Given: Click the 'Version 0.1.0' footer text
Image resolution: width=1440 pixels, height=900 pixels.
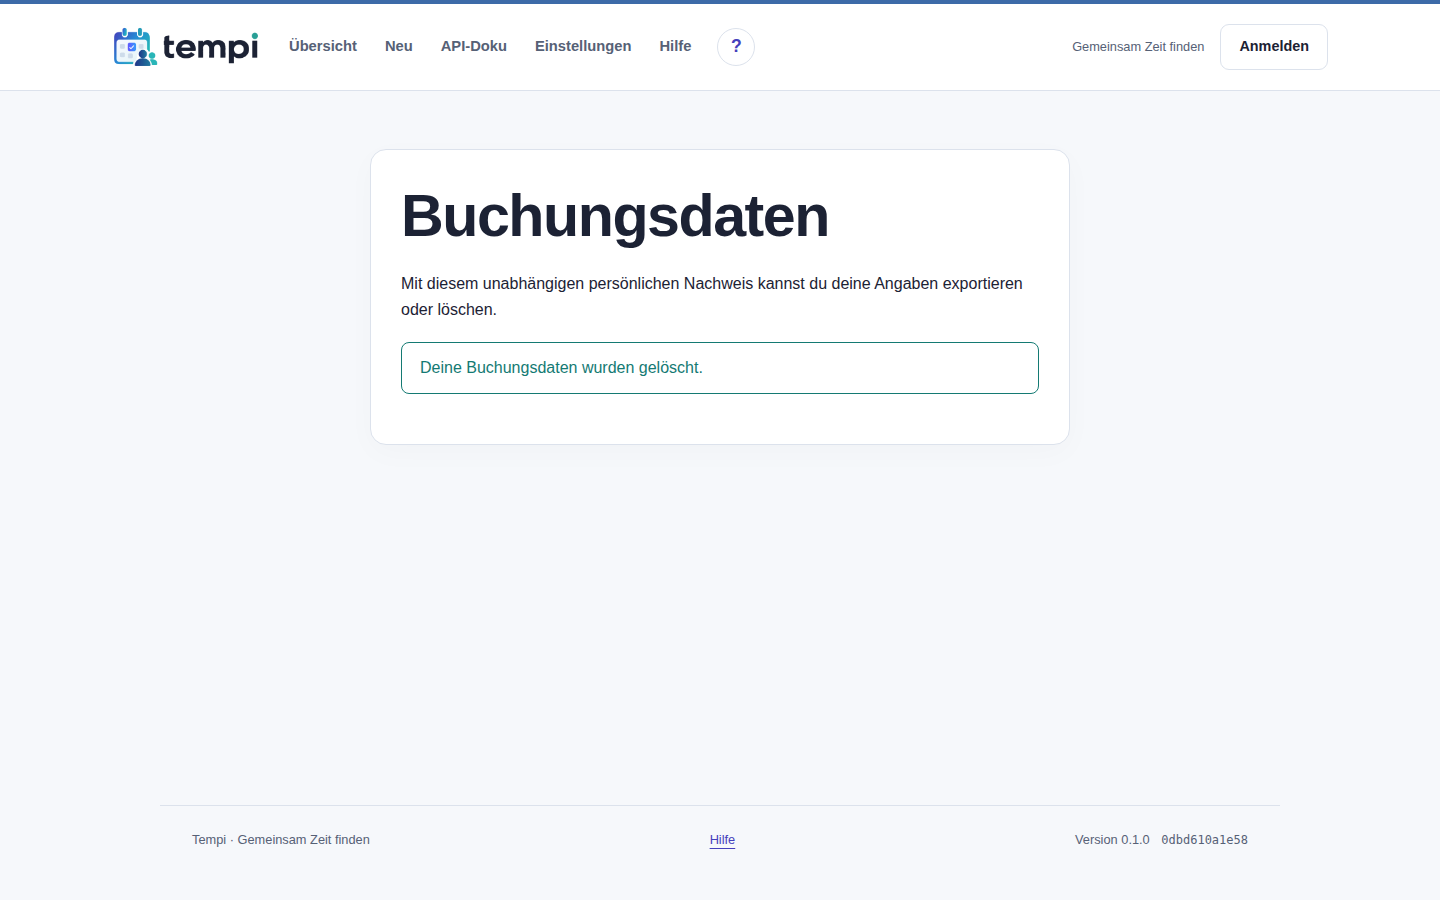Looking at the screenshot, I should (x=1112, y=840).
